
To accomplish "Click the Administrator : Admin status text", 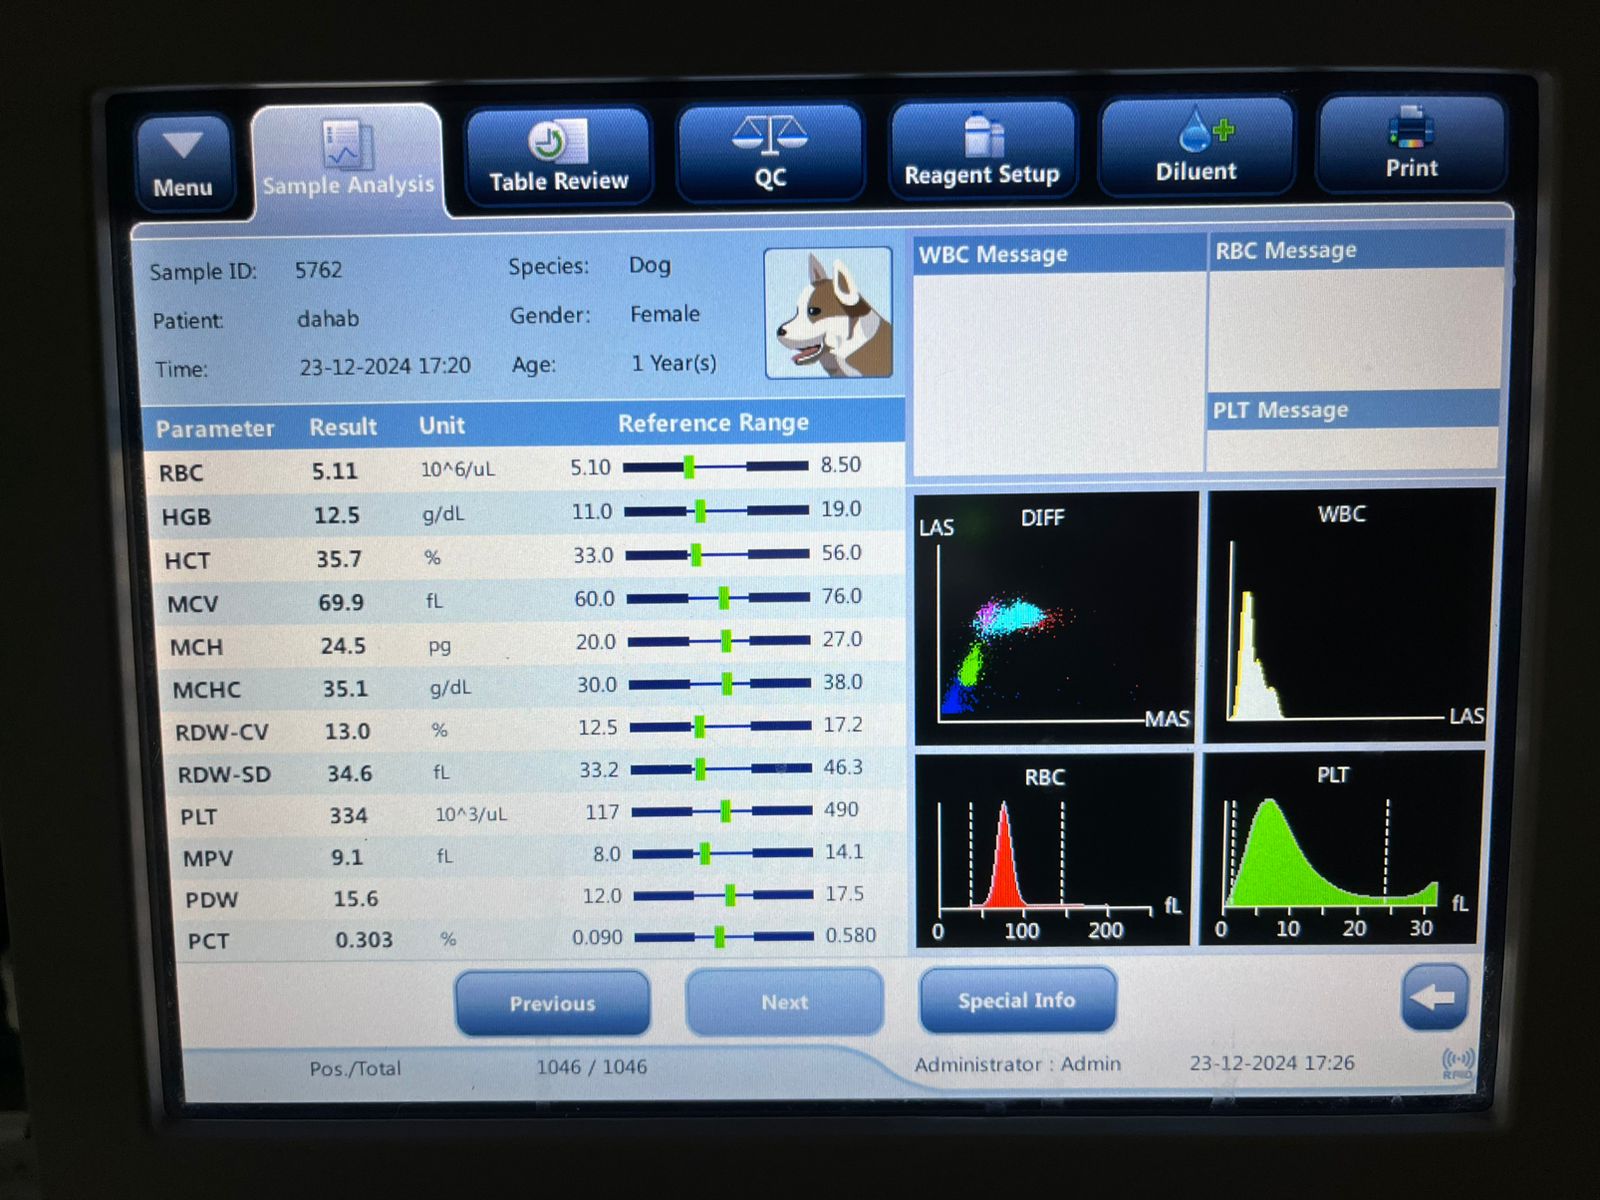I will tap(1018, 1065).
